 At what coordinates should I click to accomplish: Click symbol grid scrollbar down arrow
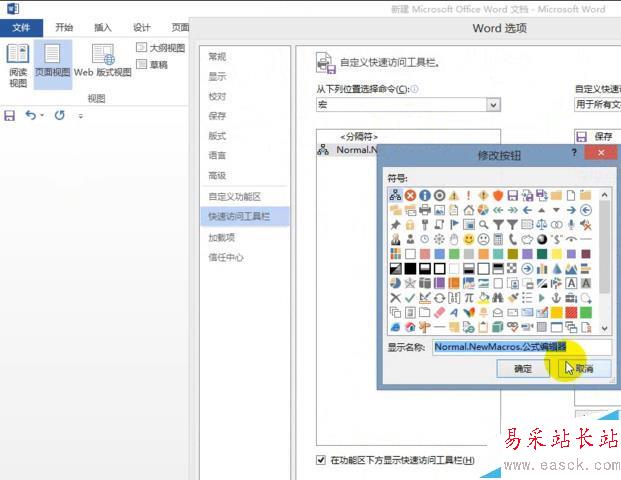coord(604,328)
